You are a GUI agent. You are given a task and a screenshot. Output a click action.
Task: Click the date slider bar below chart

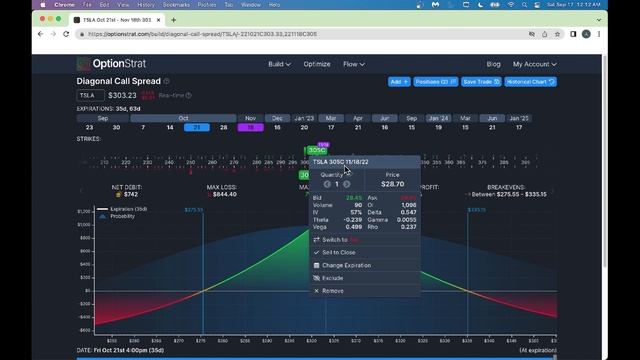click(x=316, y=358)
